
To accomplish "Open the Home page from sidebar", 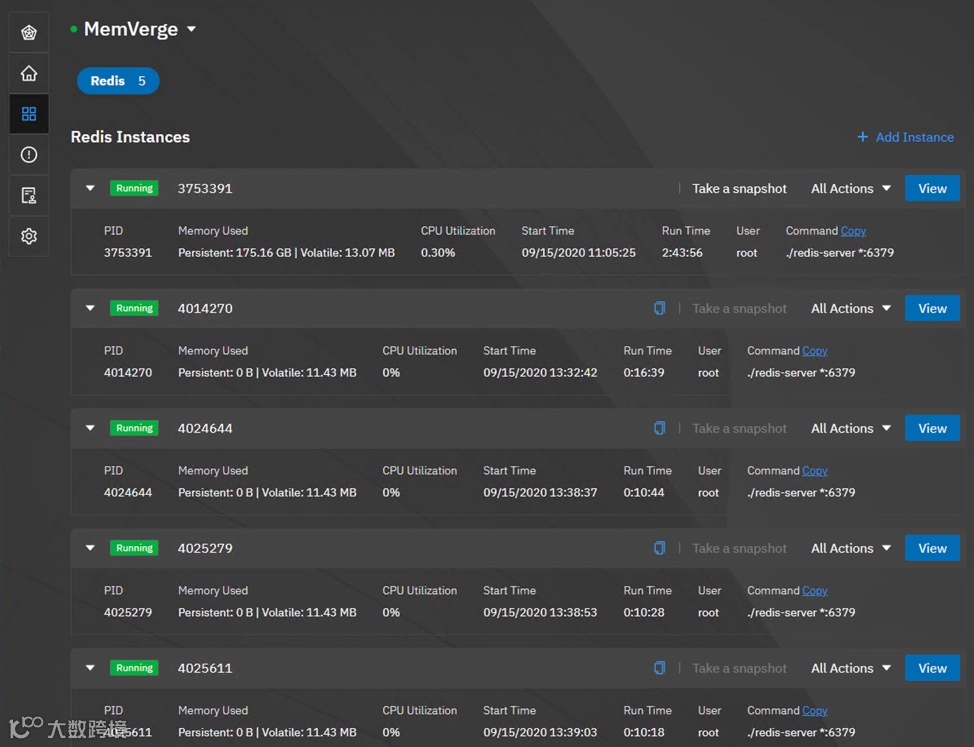I will click(x=29, y=73).
